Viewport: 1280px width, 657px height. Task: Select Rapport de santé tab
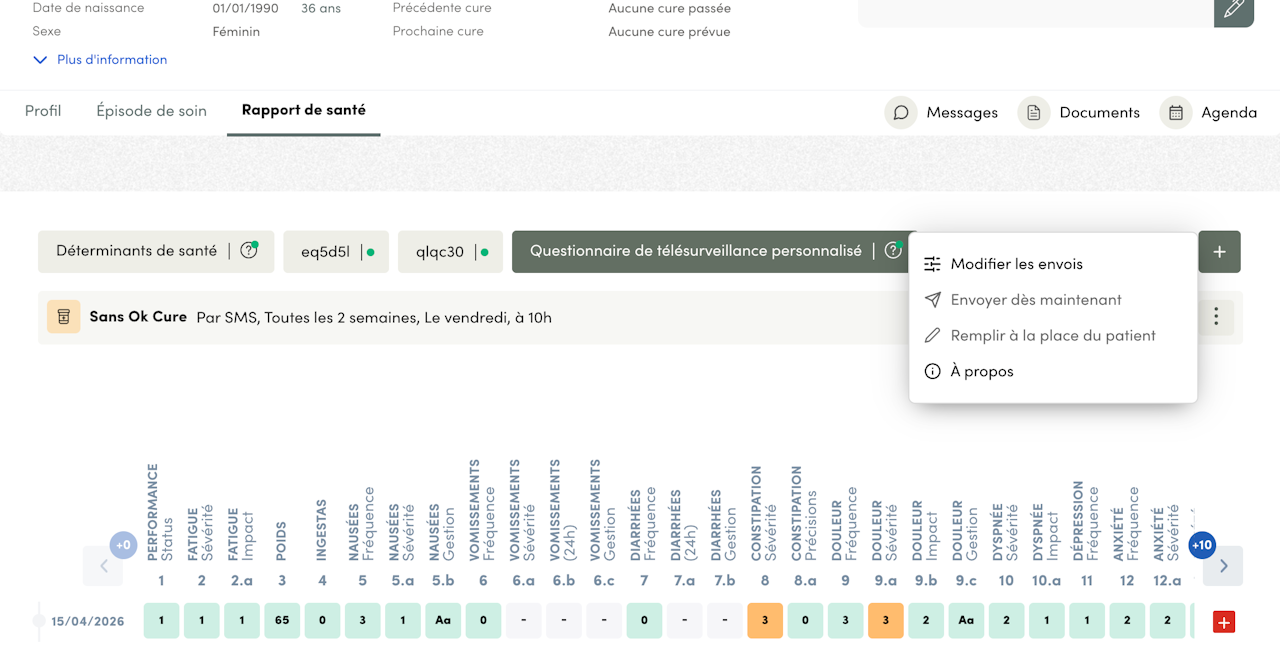pos(304,110)
